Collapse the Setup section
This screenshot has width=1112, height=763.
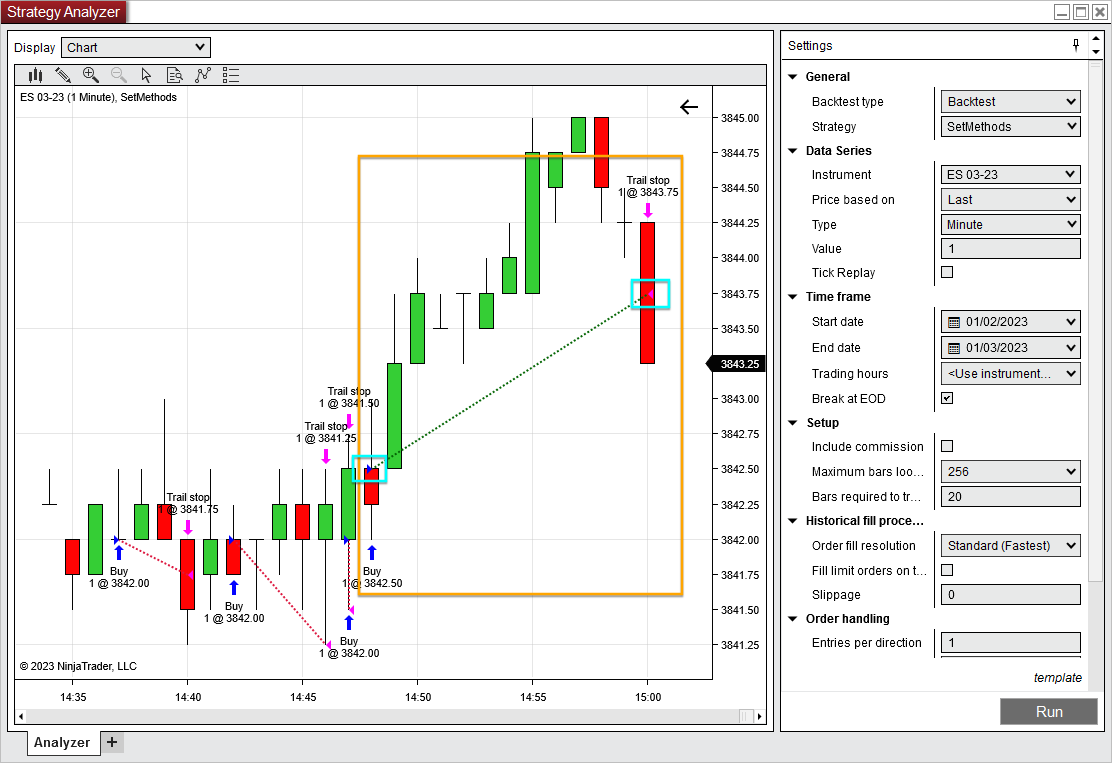click(x=793, y=423)
